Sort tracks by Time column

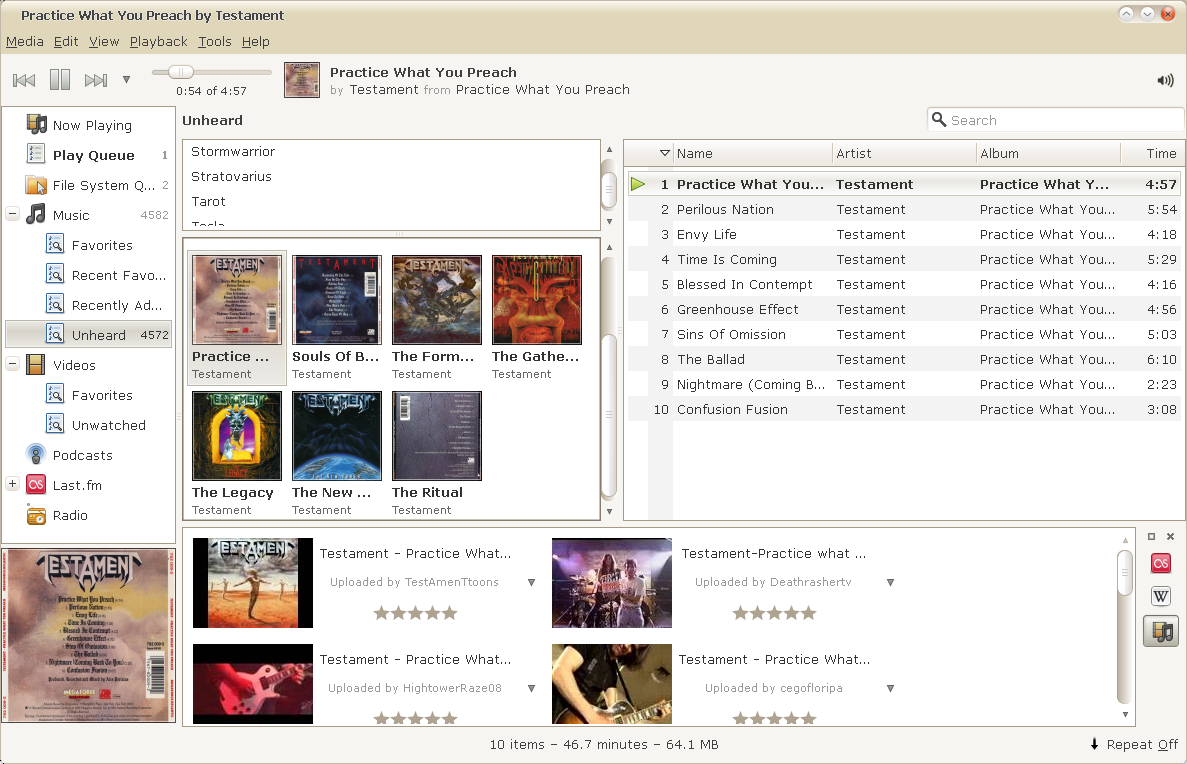pyautogui.click(x=1152, y=154)
